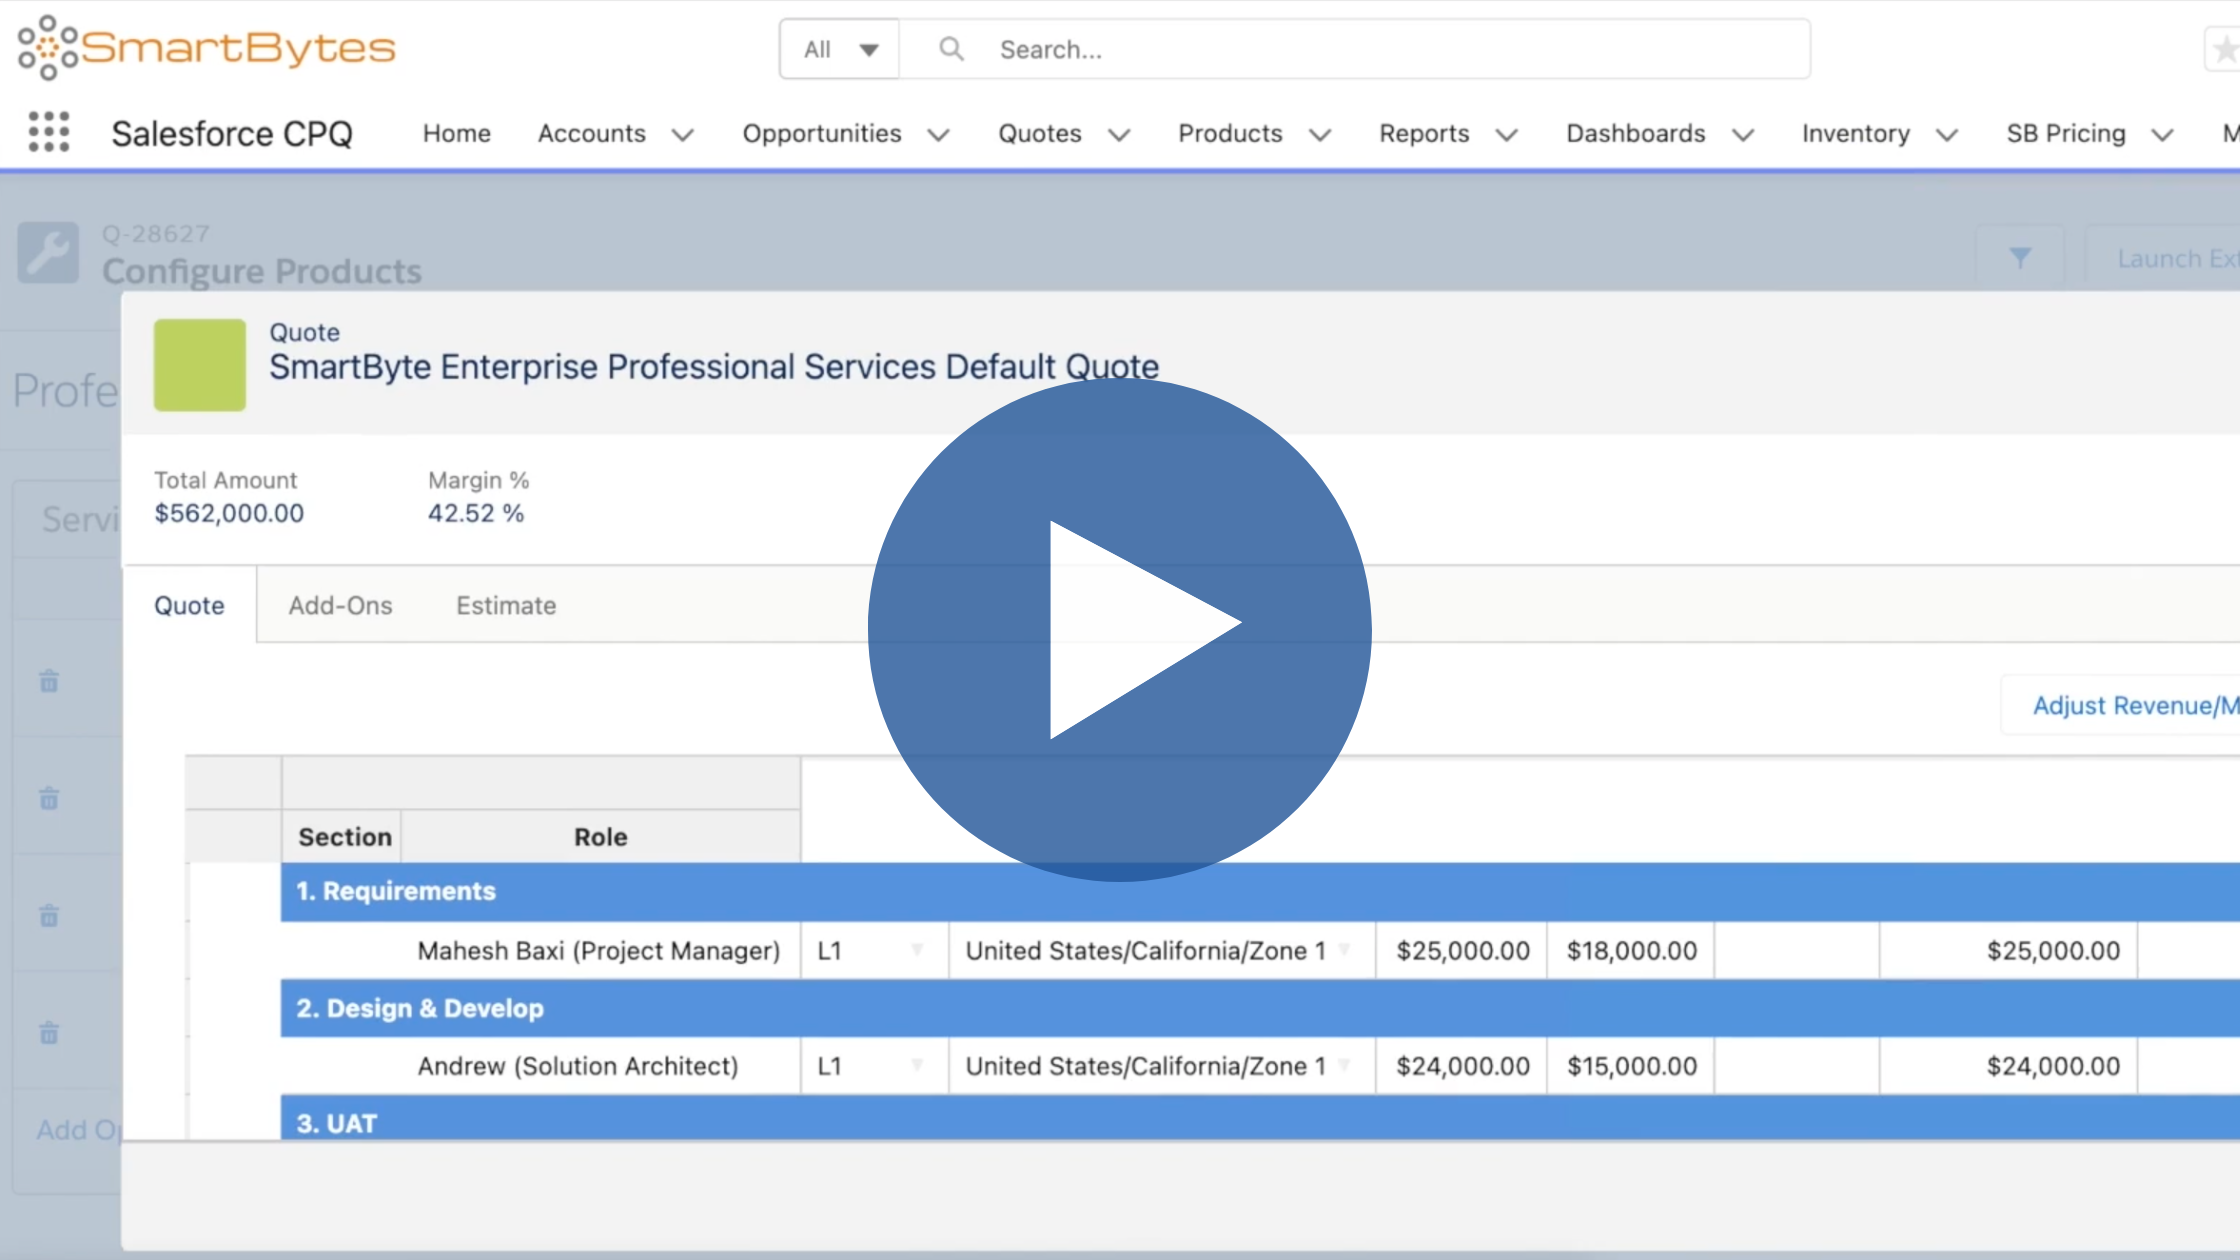Click the favorites star icon at top right
The width and height of the screenshot is (2240, 1260).
(2224, 49)
